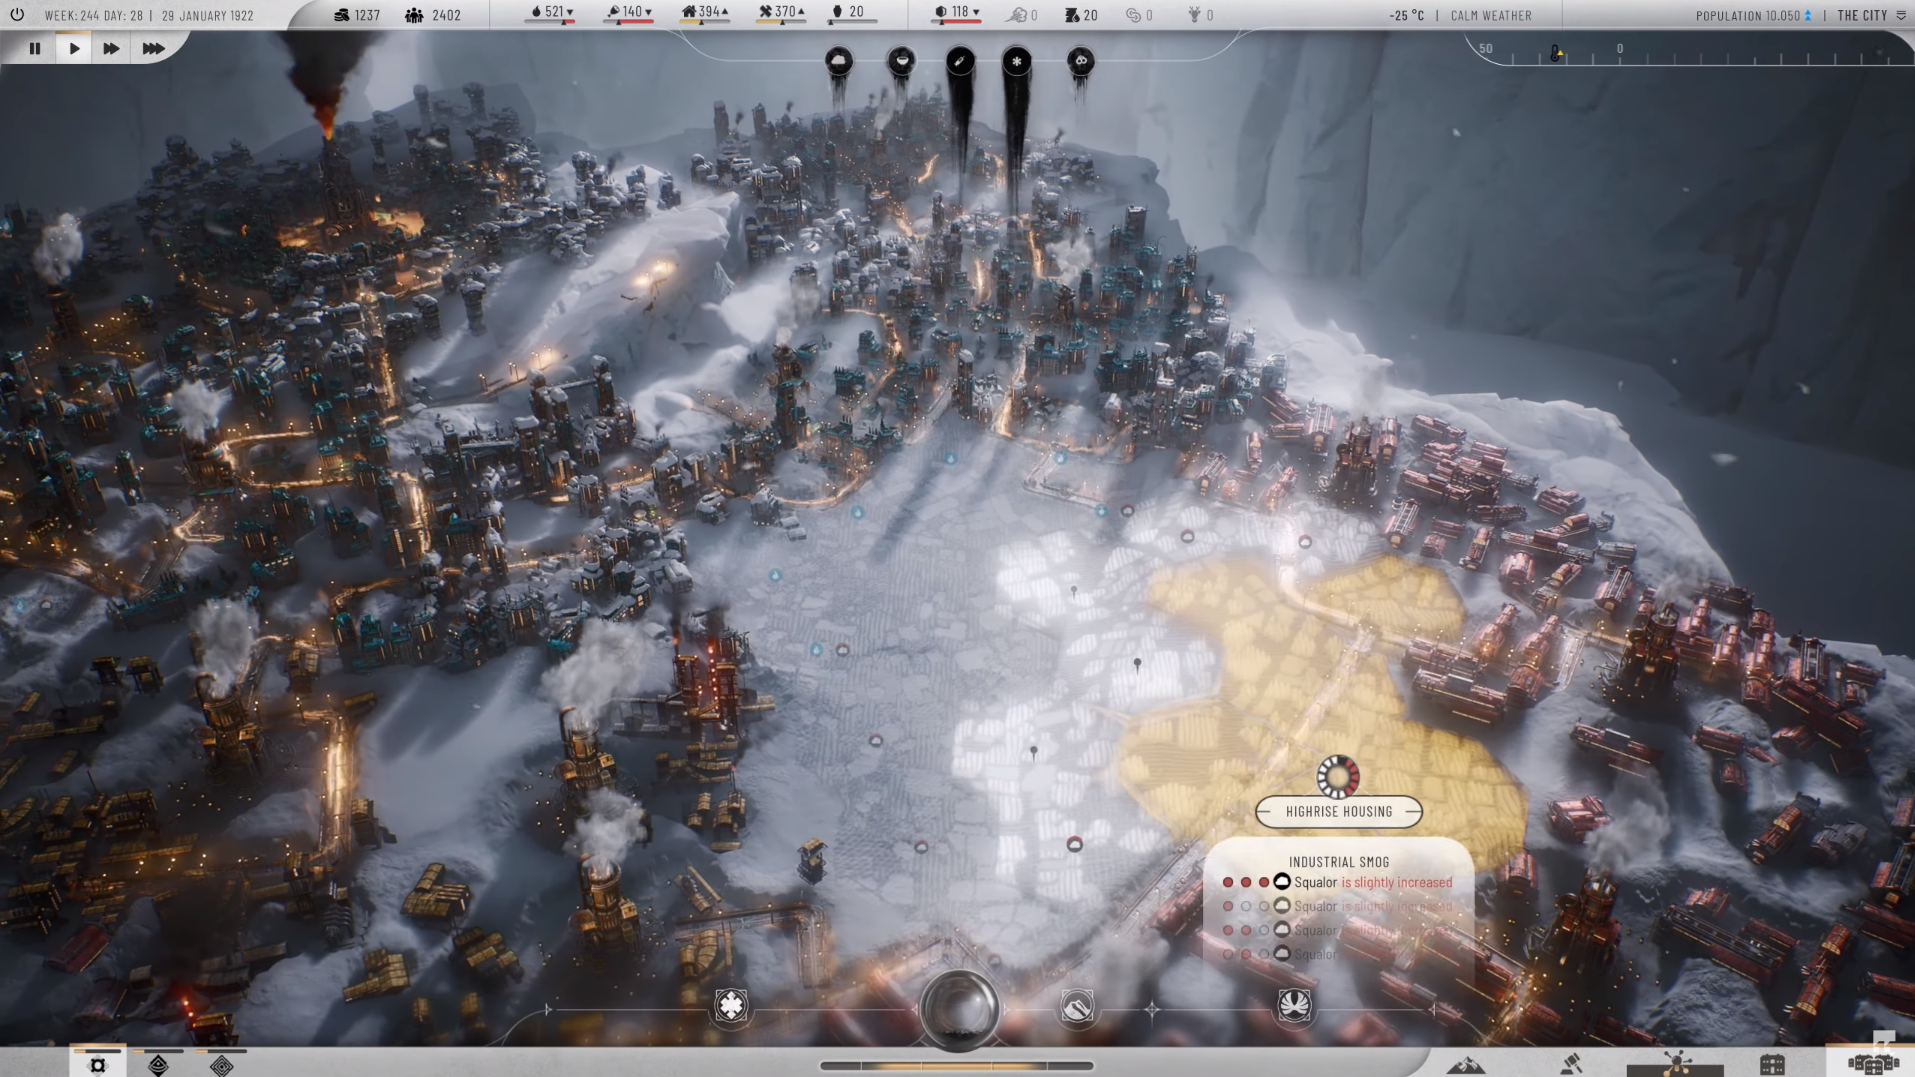Viewport: 1915px width, 1077px height.
Task: Click the snowflake cold problem icon
Action: 1017,61
